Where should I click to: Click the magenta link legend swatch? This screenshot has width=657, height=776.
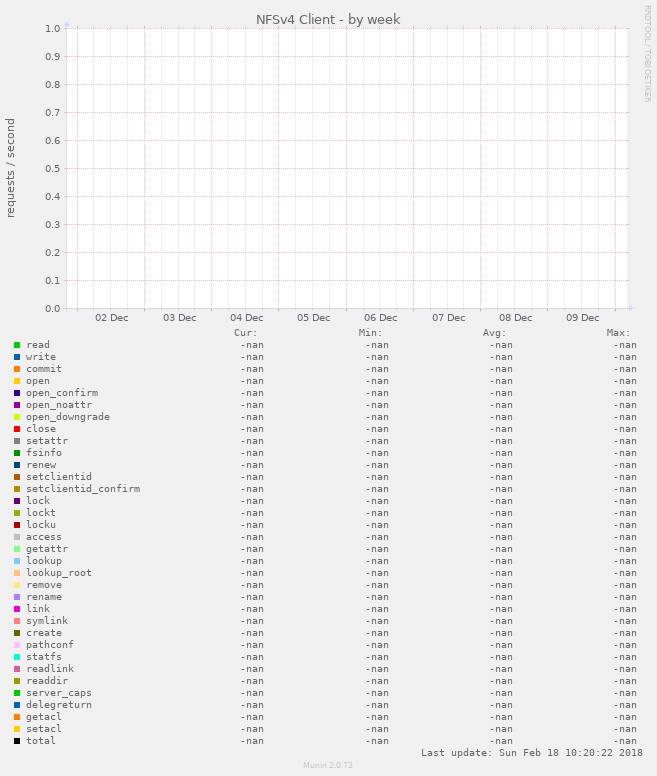pyautogui.click(x=17, y=609)
